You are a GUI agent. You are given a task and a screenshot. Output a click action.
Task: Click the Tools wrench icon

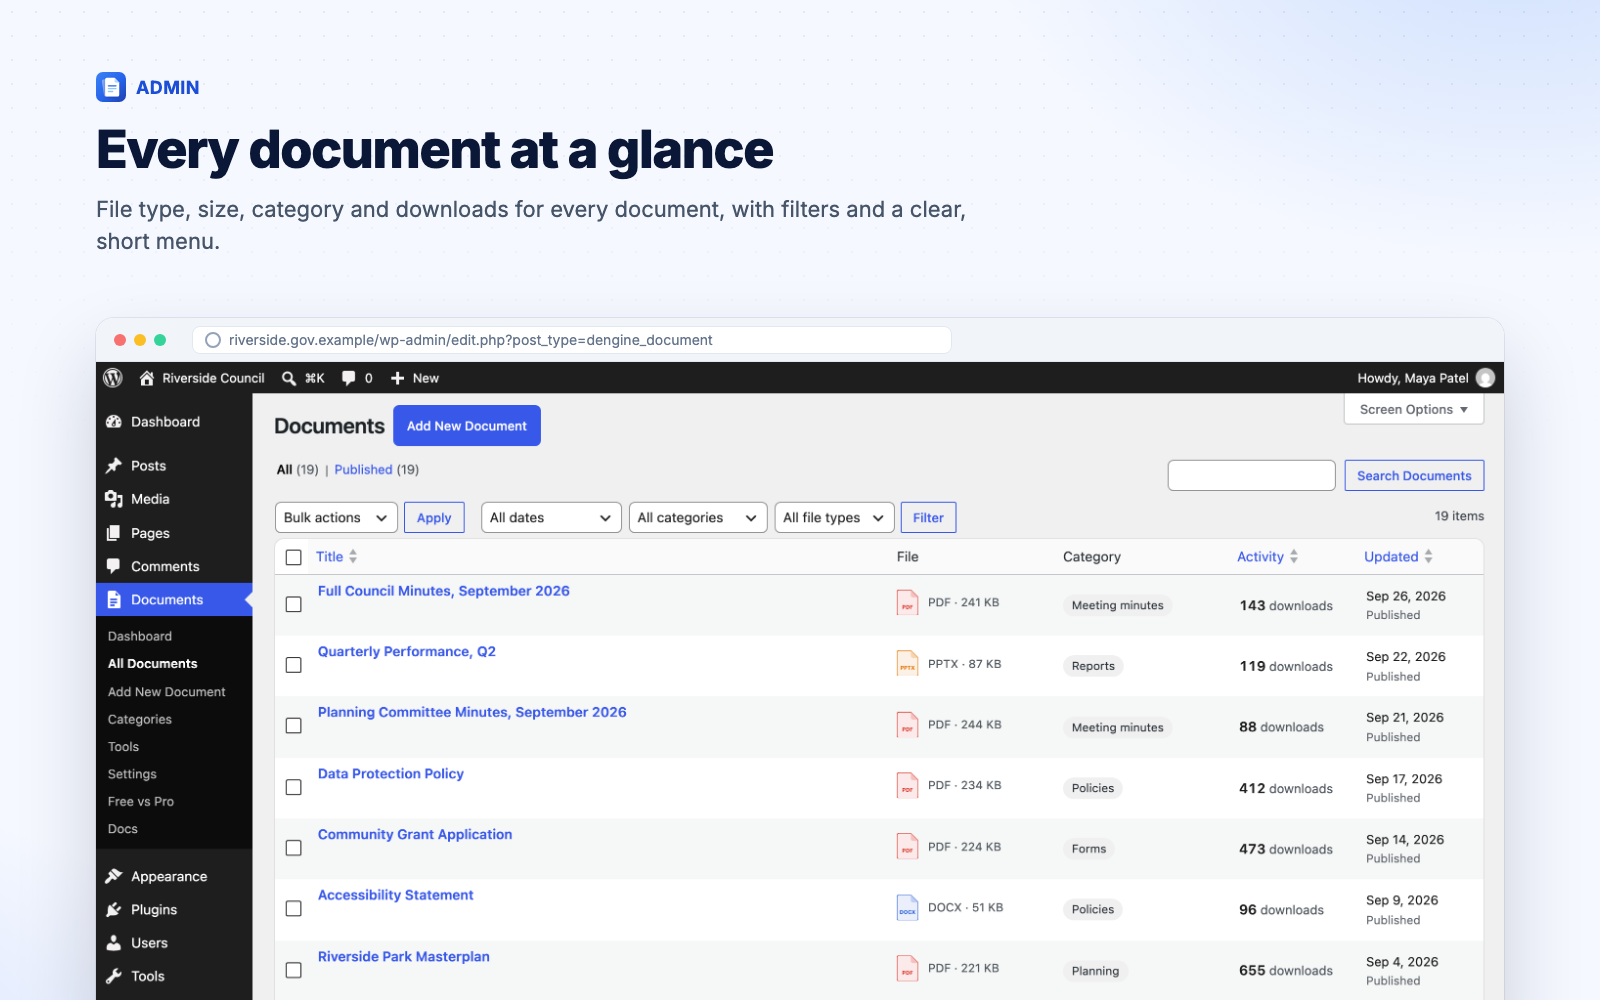click(114, 977)
